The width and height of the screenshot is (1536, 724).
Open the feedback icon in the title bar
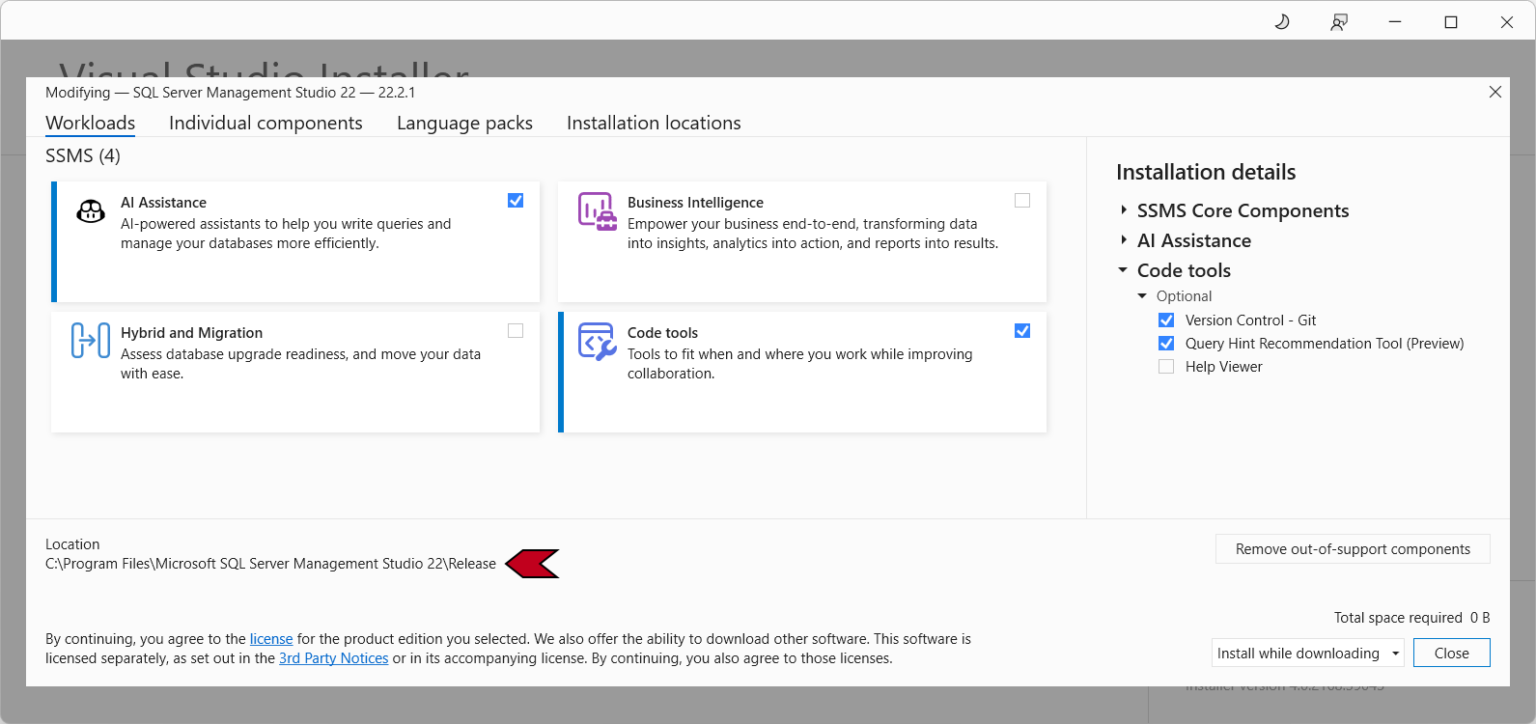point(1338,21)
